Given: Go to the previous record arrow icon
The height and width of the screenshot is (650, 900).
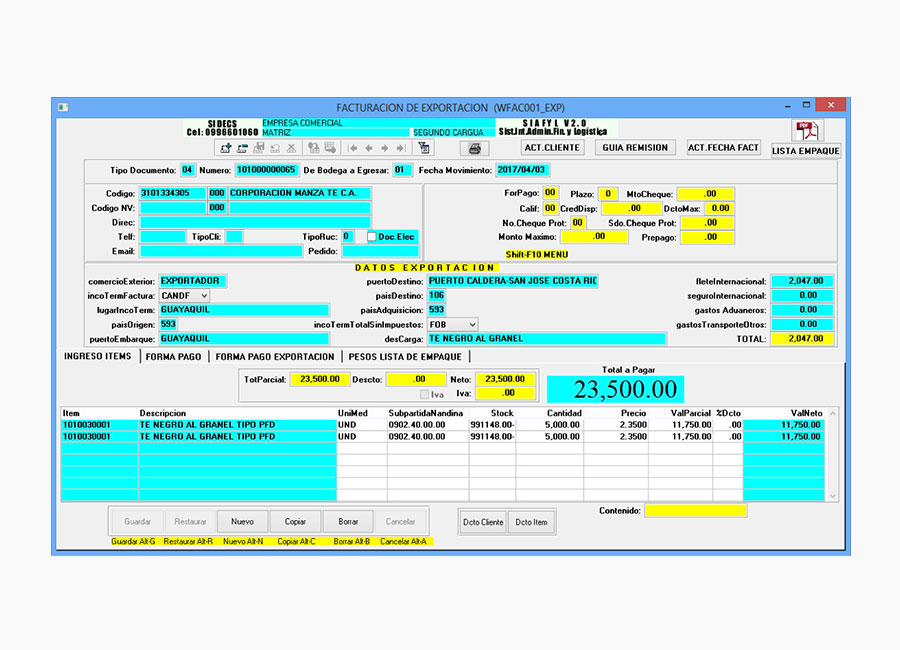Looking at the screenshot, I should click(369, 148).
